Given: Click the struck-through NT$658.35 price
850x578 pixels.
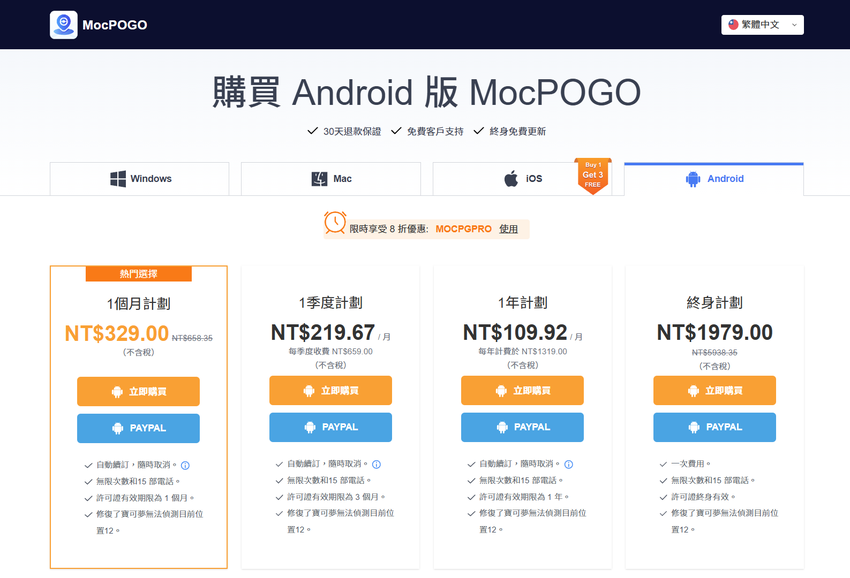Looking at the screenshot, I should pyautogui.click(x=192, y=338).
